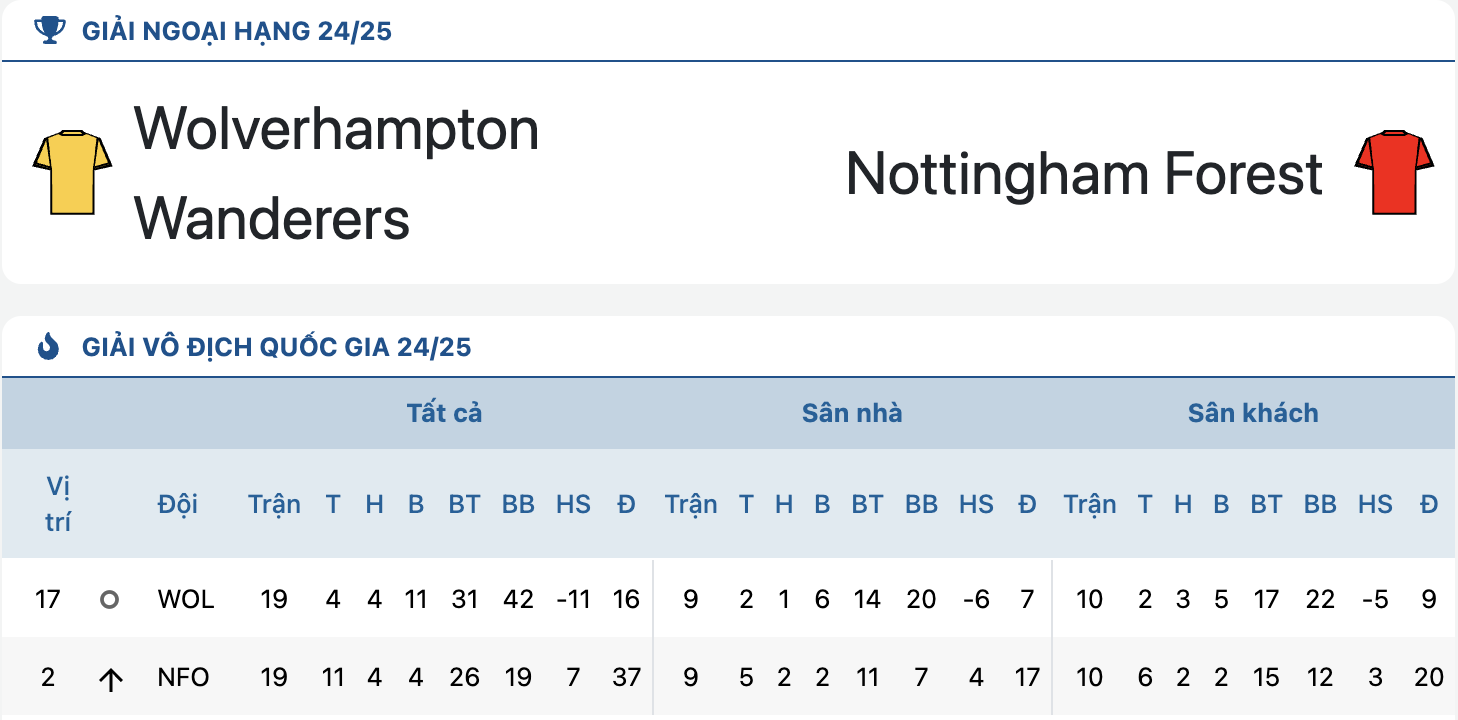This screenshot has height=720, width=1458.
Task: Select the Sân khách column group header
Action: tap(1253, 413)
